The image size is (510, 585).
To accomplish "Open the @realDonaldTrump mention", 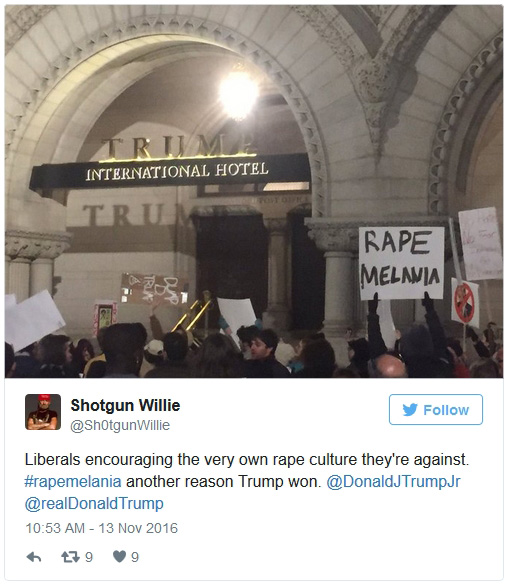I will pos(94,504).
